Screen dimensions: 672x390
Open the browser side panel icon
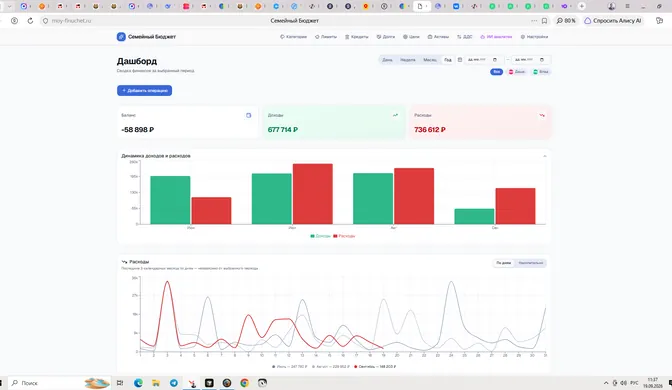click(660, 21)
